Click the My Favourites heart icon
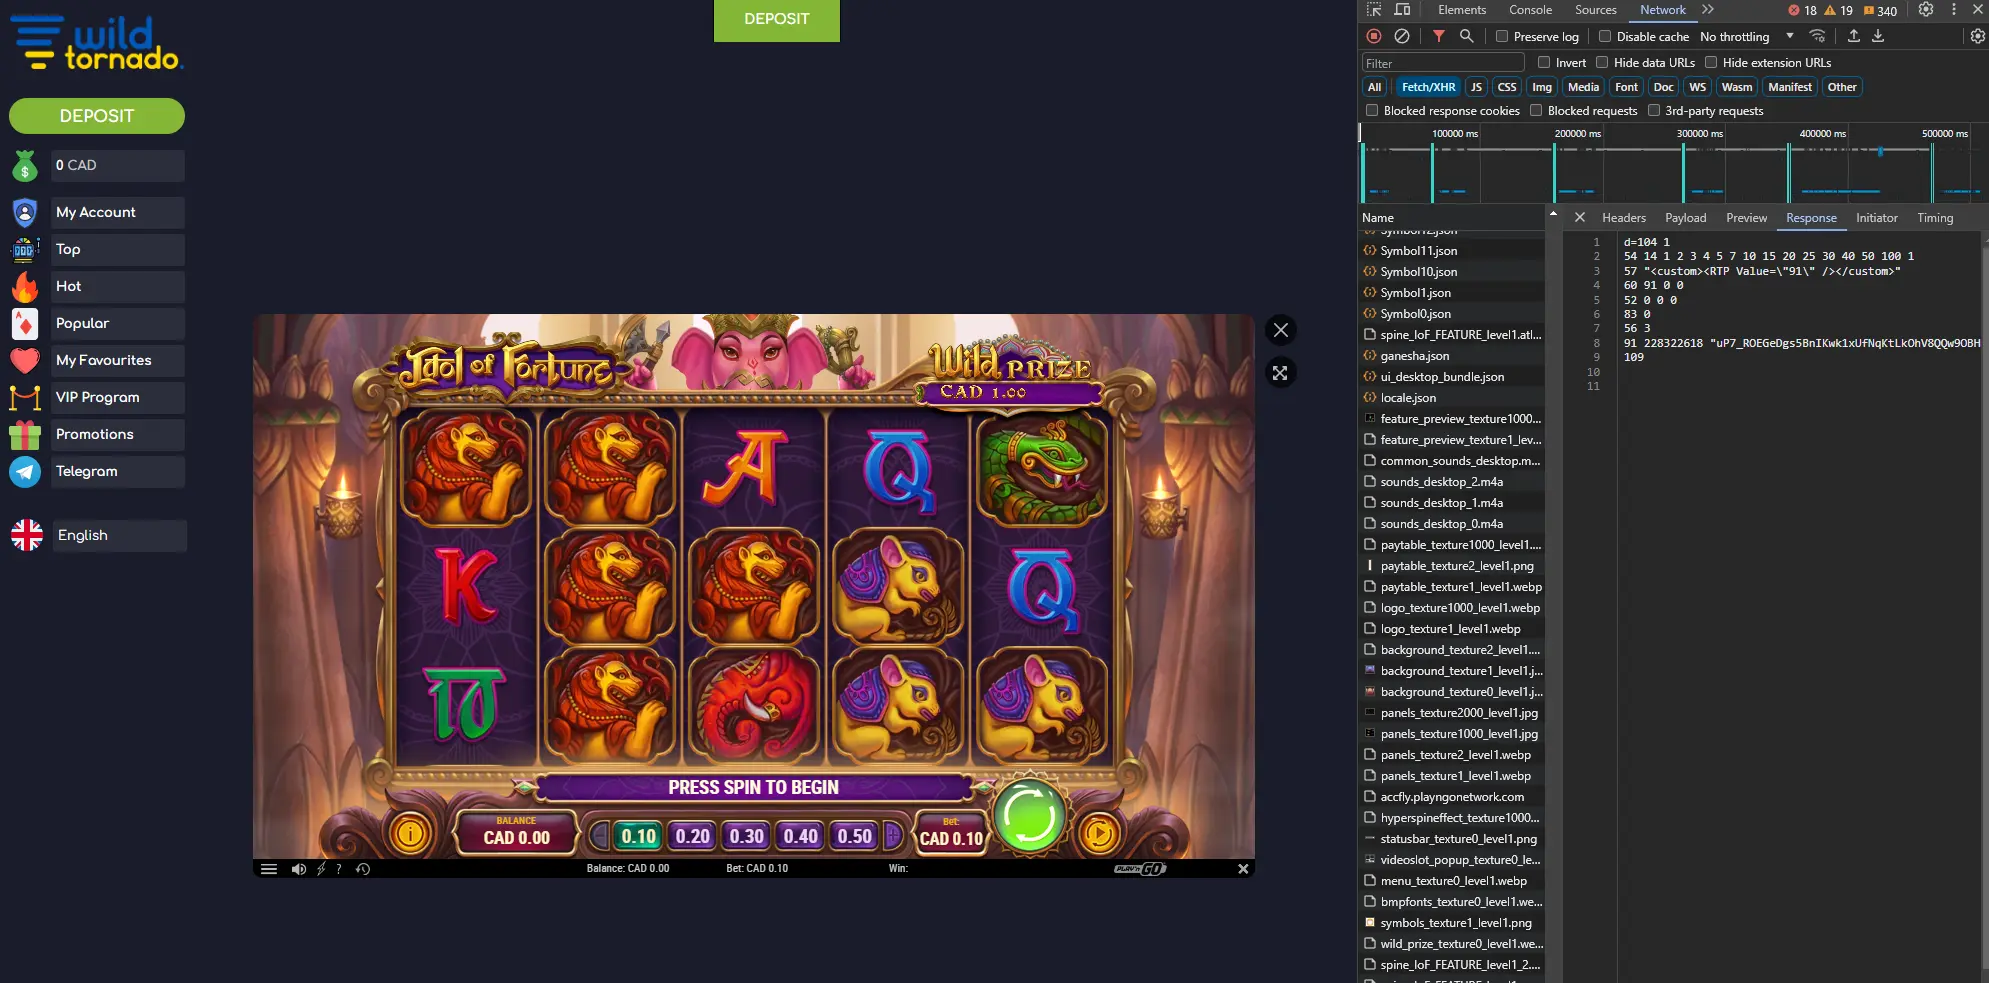 [x=25, y=361]
